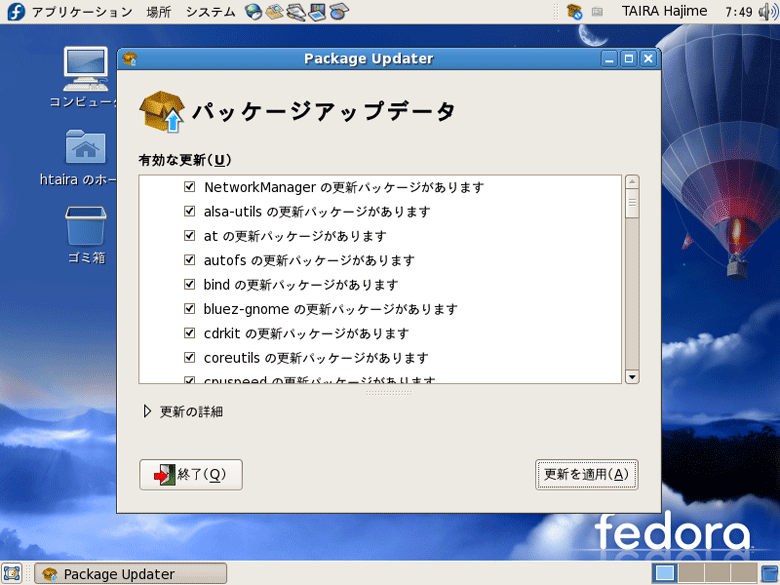780x585 pixels.
Task: Uncheck the NetworkManager update checkbox
Action: tap(190, 187)
